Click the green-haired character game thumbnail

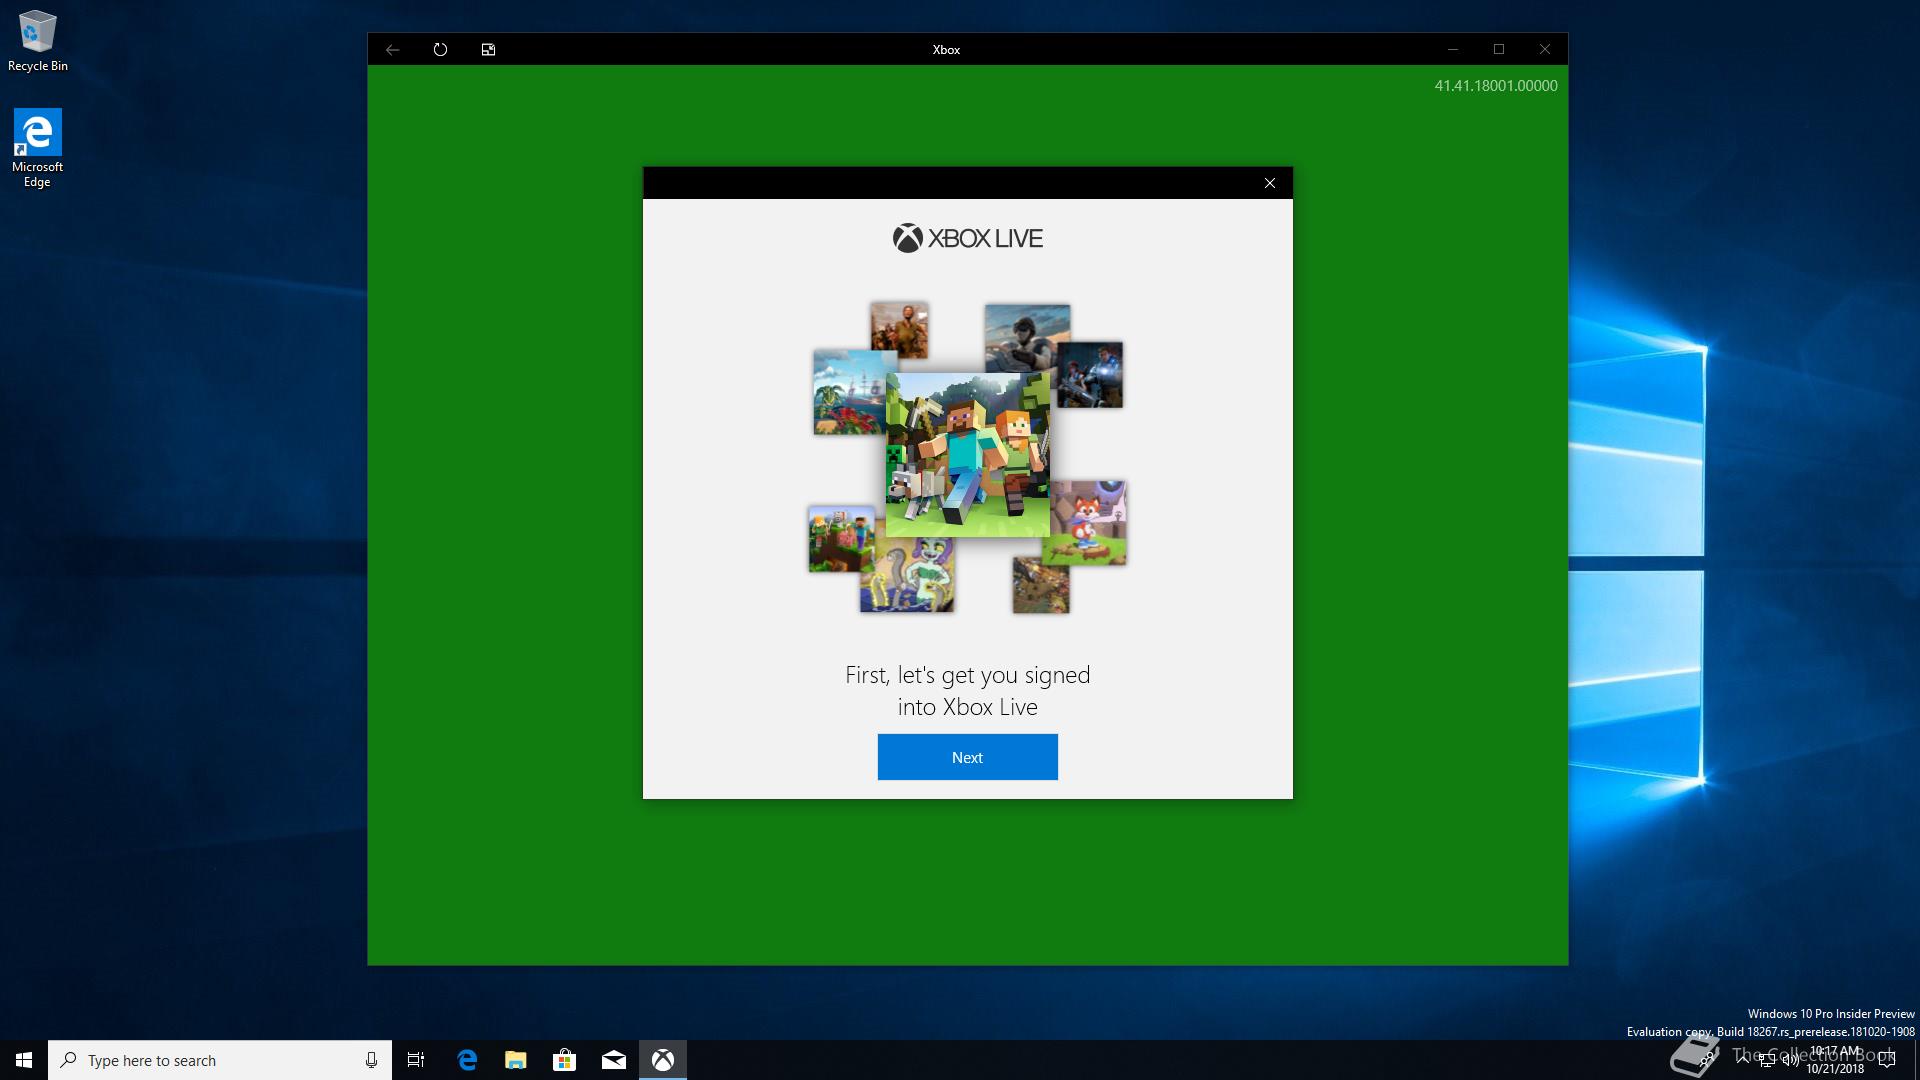(x=907, y=574)
